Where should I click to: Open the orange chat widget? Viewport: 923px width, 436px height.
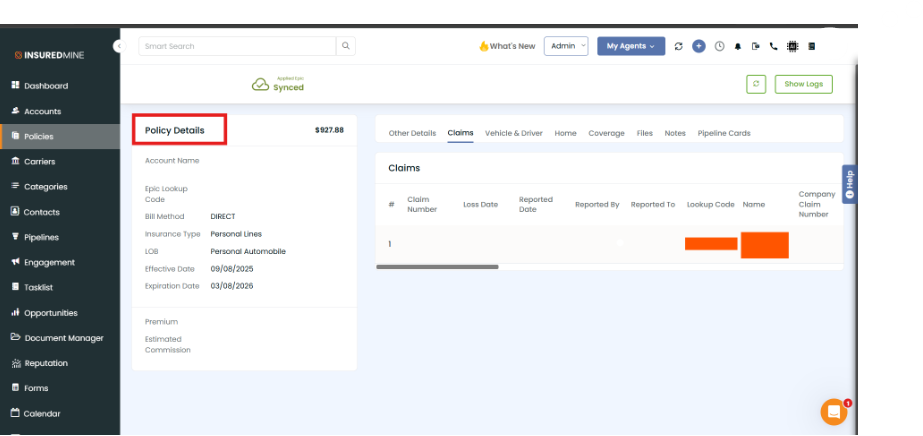833,411
